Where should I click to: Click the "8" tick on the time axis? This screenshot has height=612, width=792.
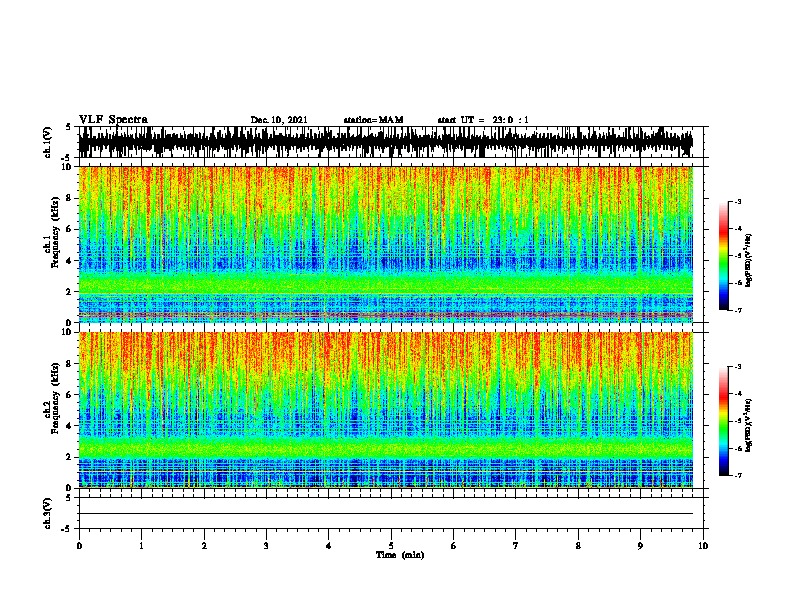click(578, 545)
